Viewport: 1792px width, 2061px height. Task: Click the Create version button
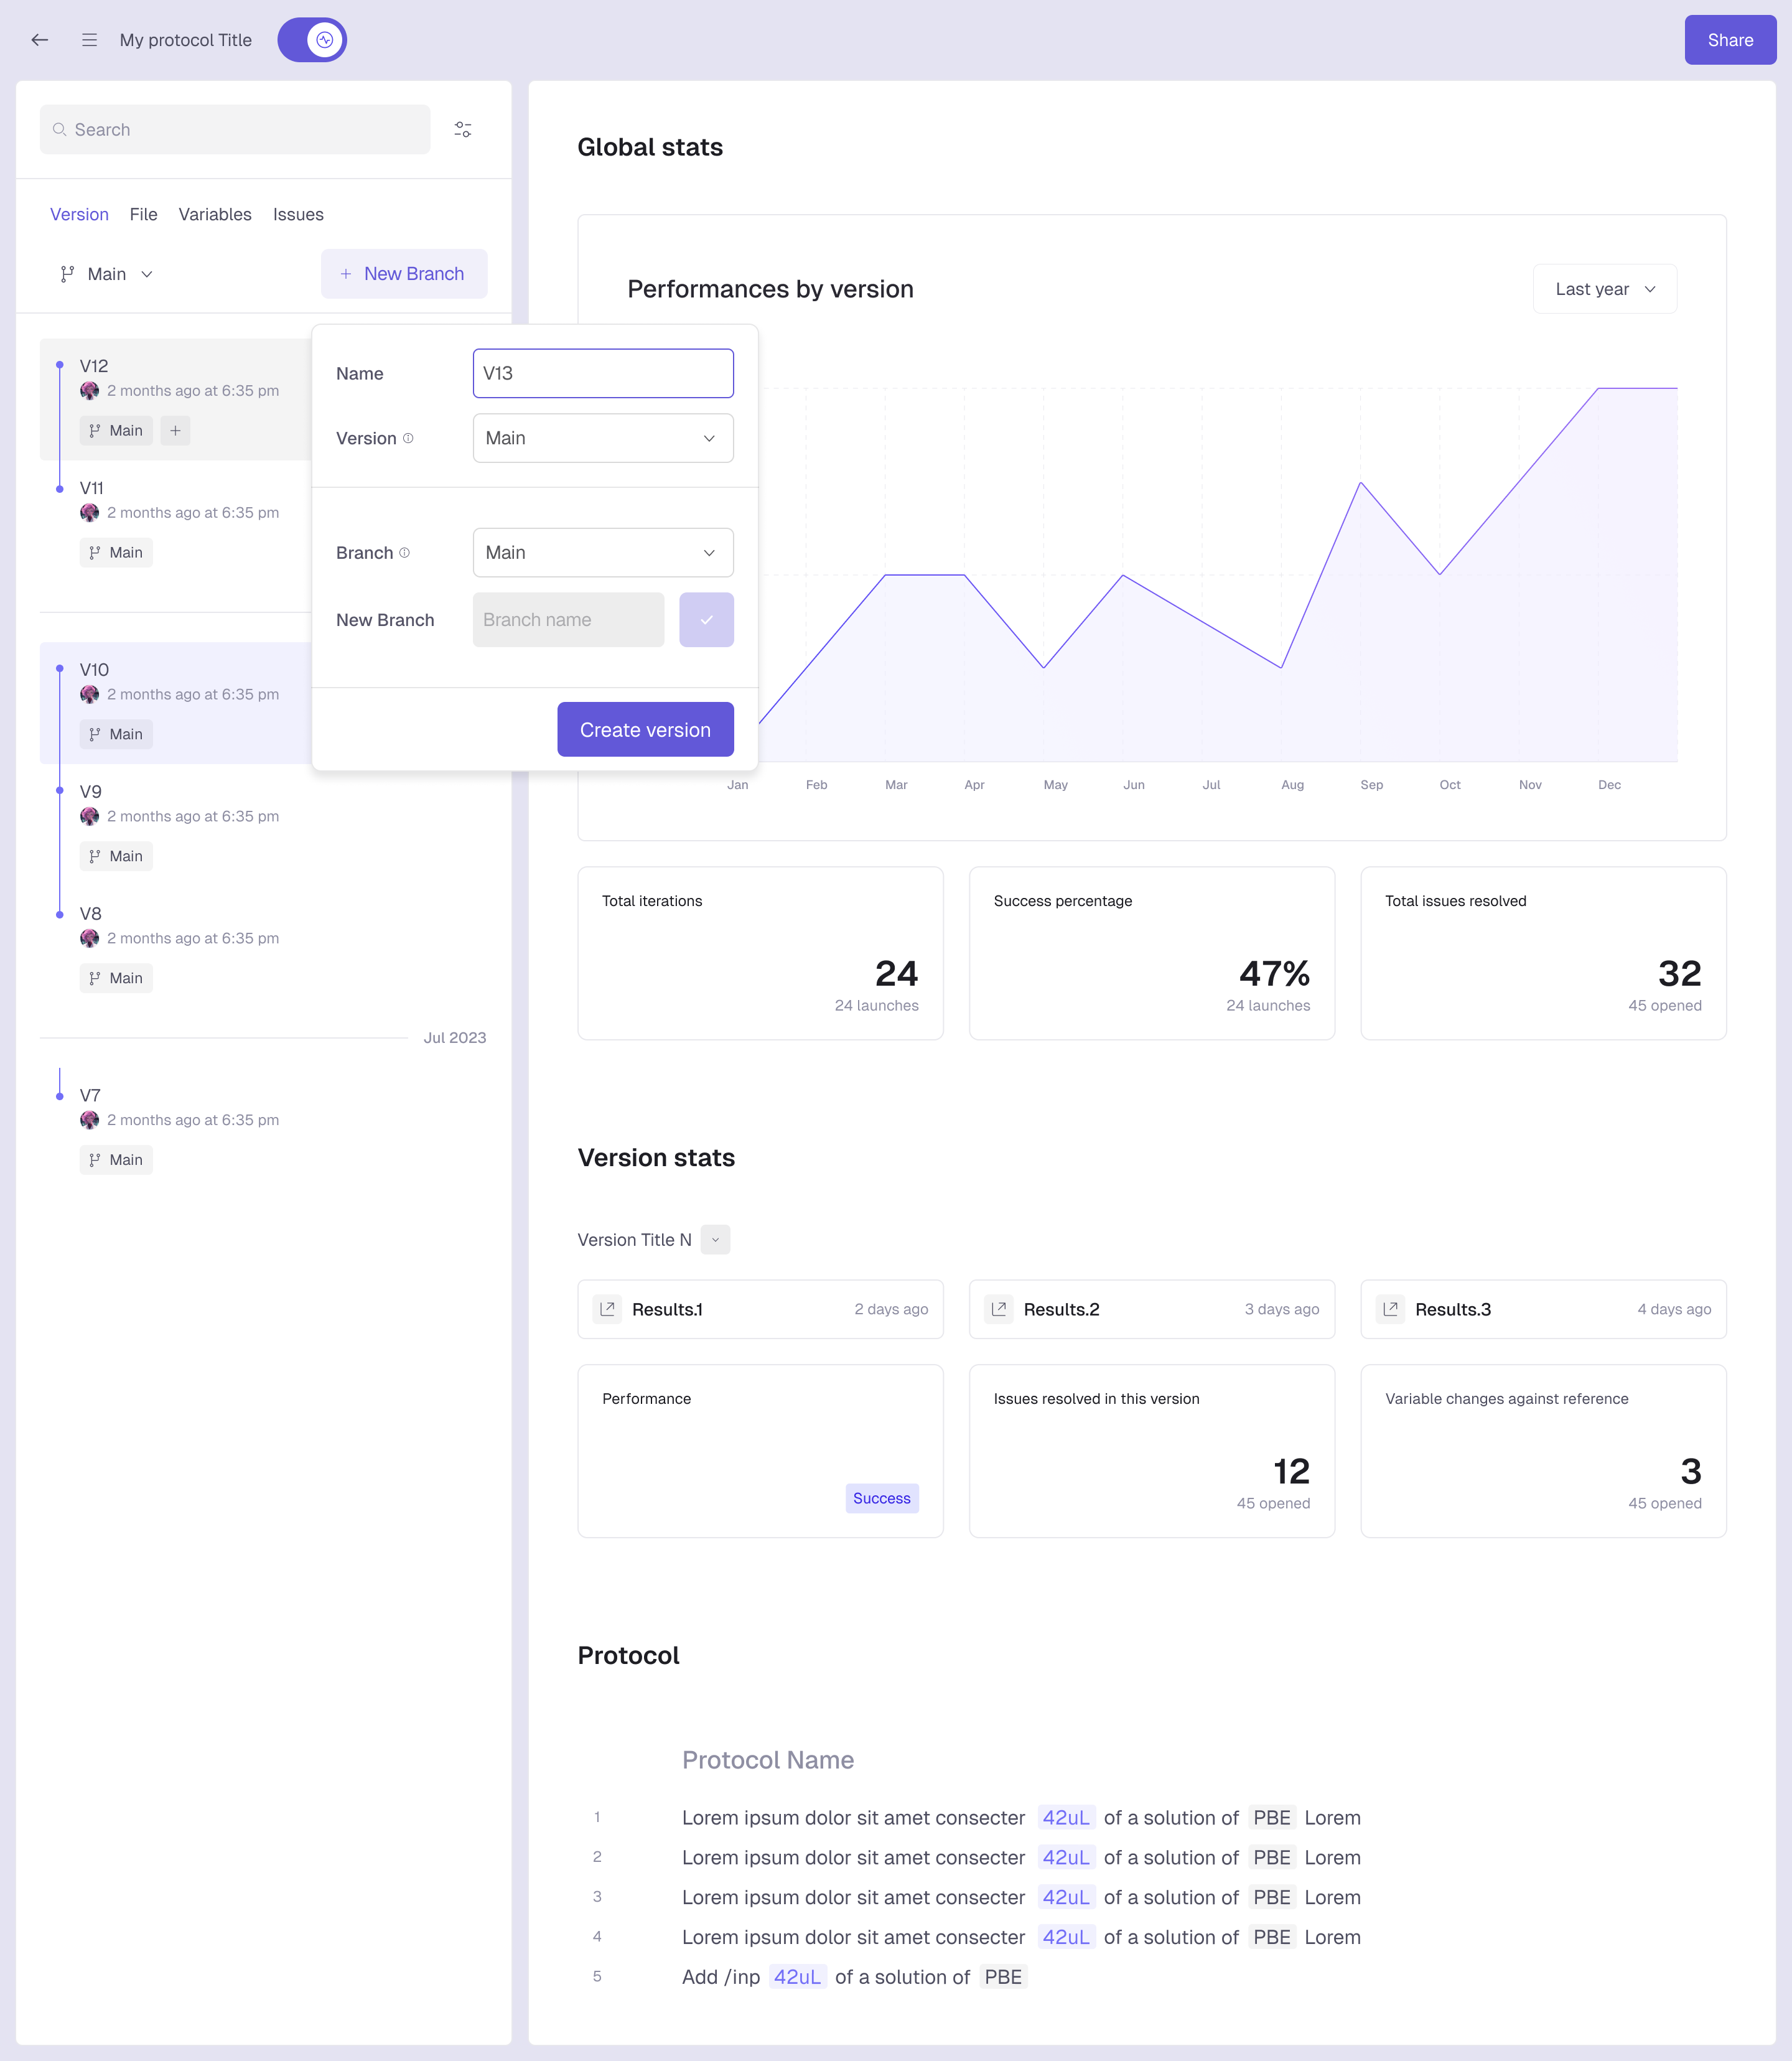pyautogui.click(x=645, y=730)
